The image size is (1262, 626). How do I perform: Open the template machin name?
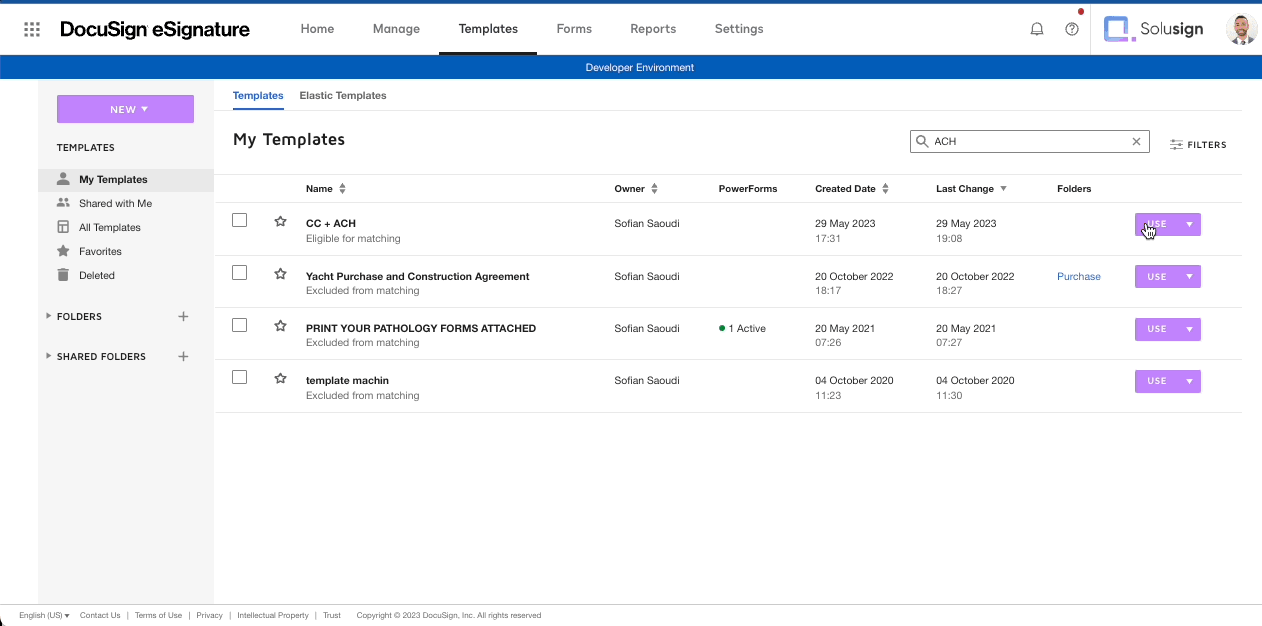(x=347, y=380)
